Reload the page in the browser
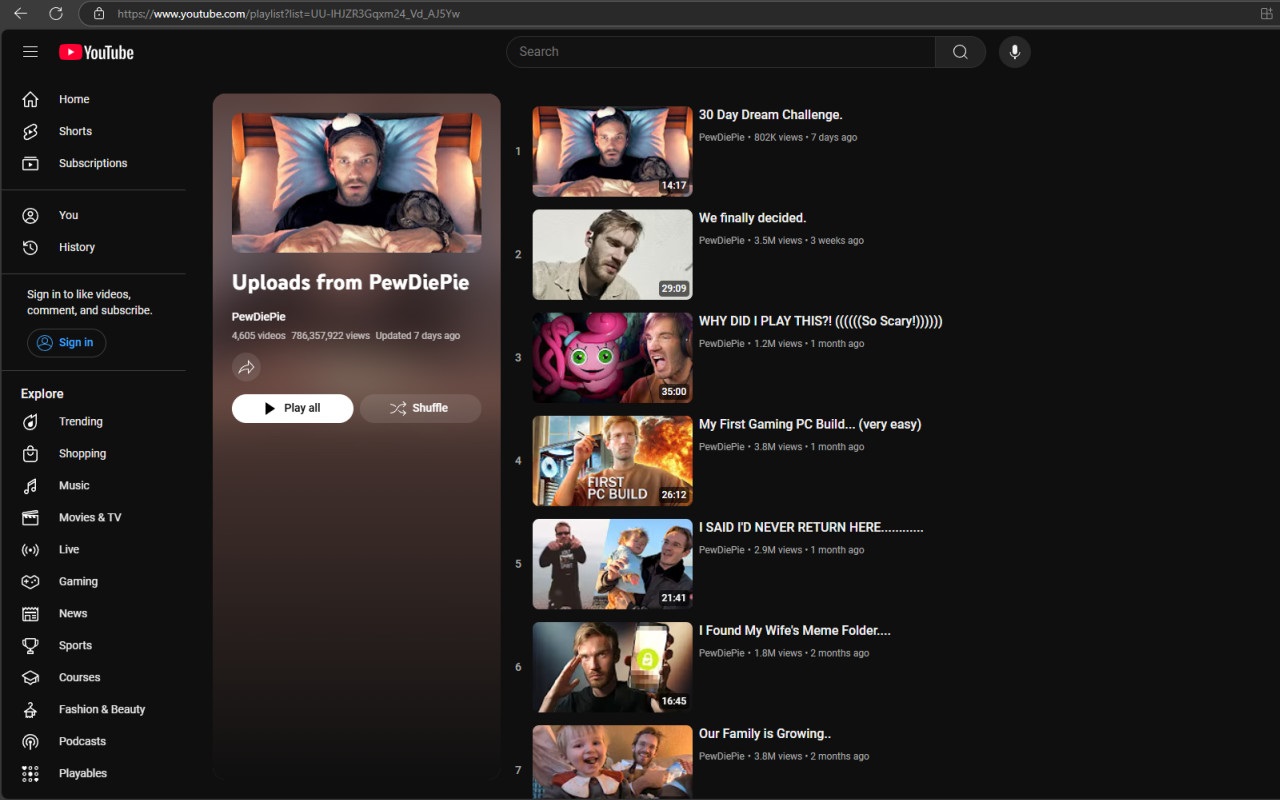This screenshot has height=800, width=1280. [x=57, y=14]
